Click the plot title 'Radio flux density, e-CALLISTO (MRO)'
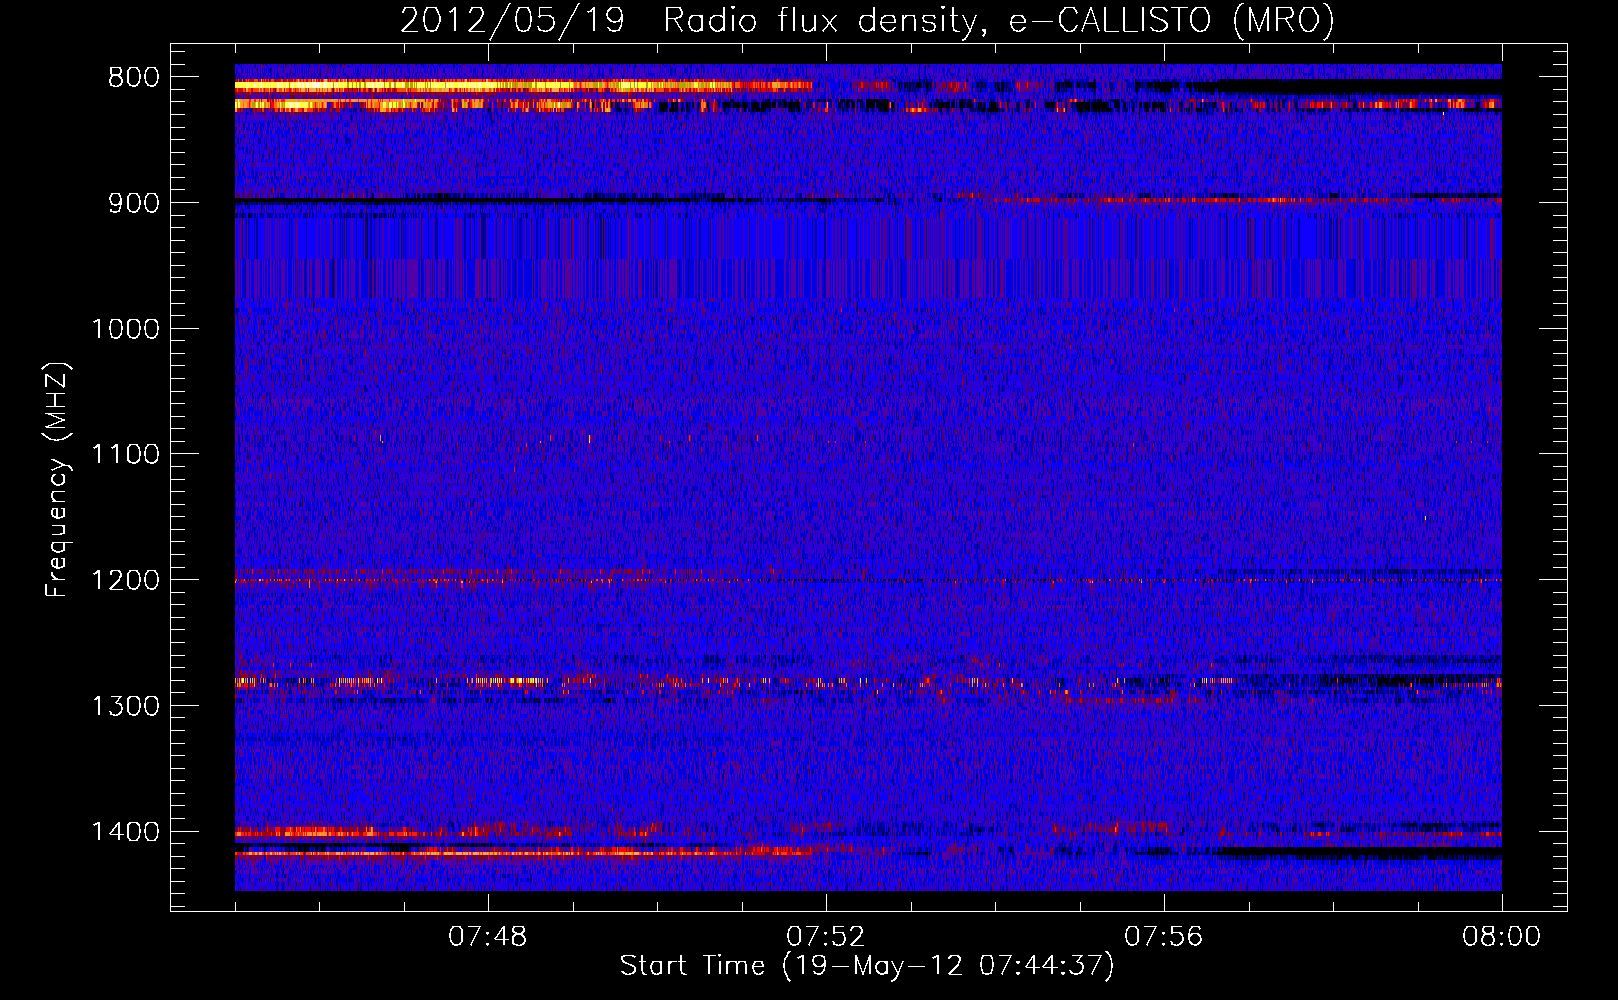The height and width of the screenshot is (1000, 1618). click(999, 21)
